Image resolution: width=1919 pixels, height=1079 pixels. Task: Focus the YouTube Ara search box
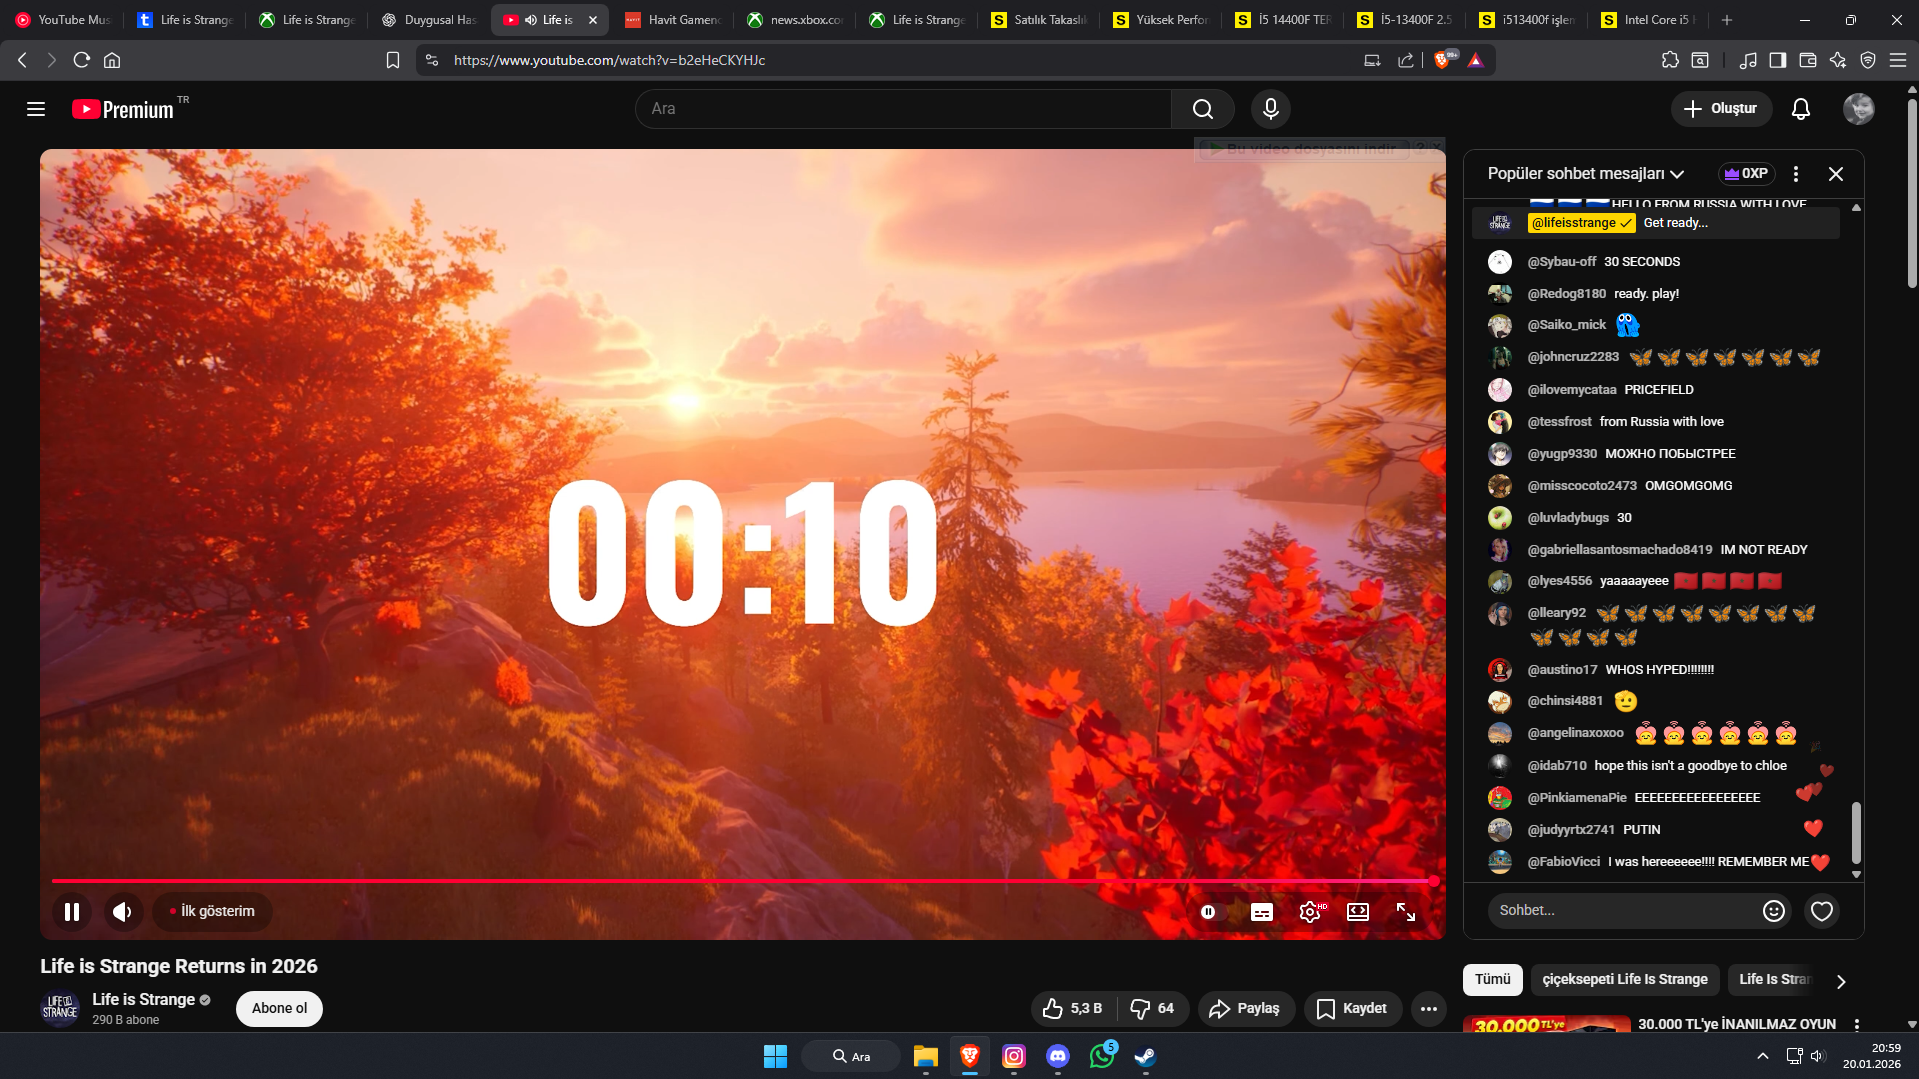coord(903,109)
